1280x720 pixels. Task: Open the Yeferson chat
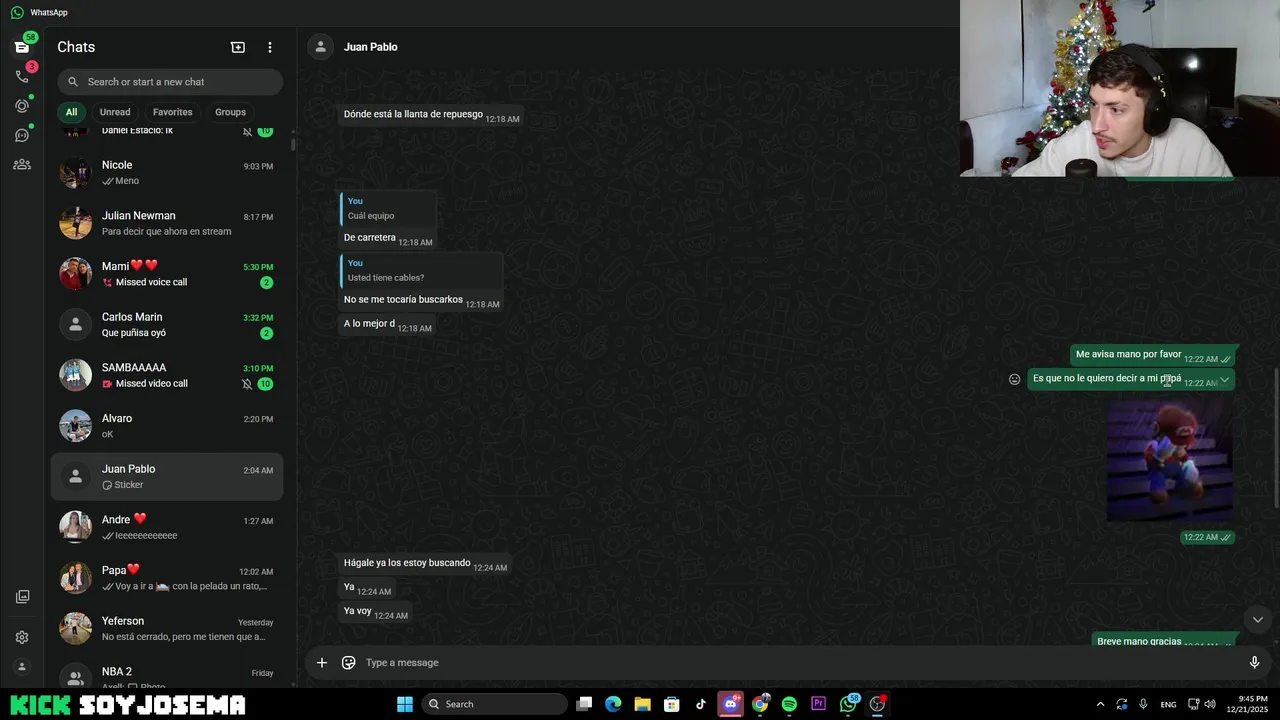click(167, 628)
